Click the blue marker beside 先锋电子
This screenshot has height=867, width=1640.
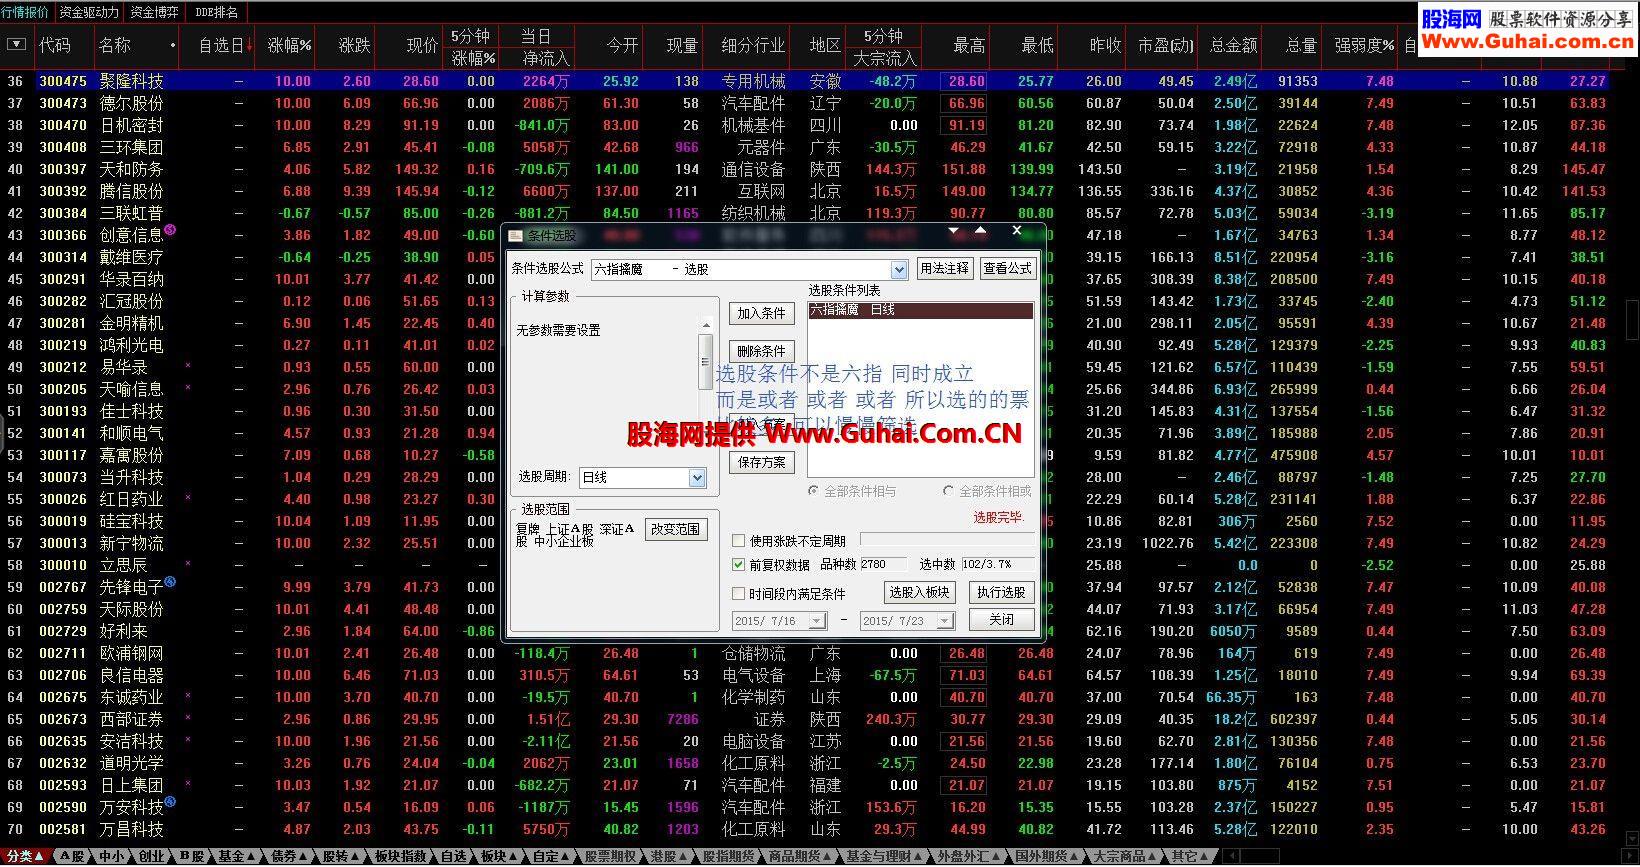point(170,582)
